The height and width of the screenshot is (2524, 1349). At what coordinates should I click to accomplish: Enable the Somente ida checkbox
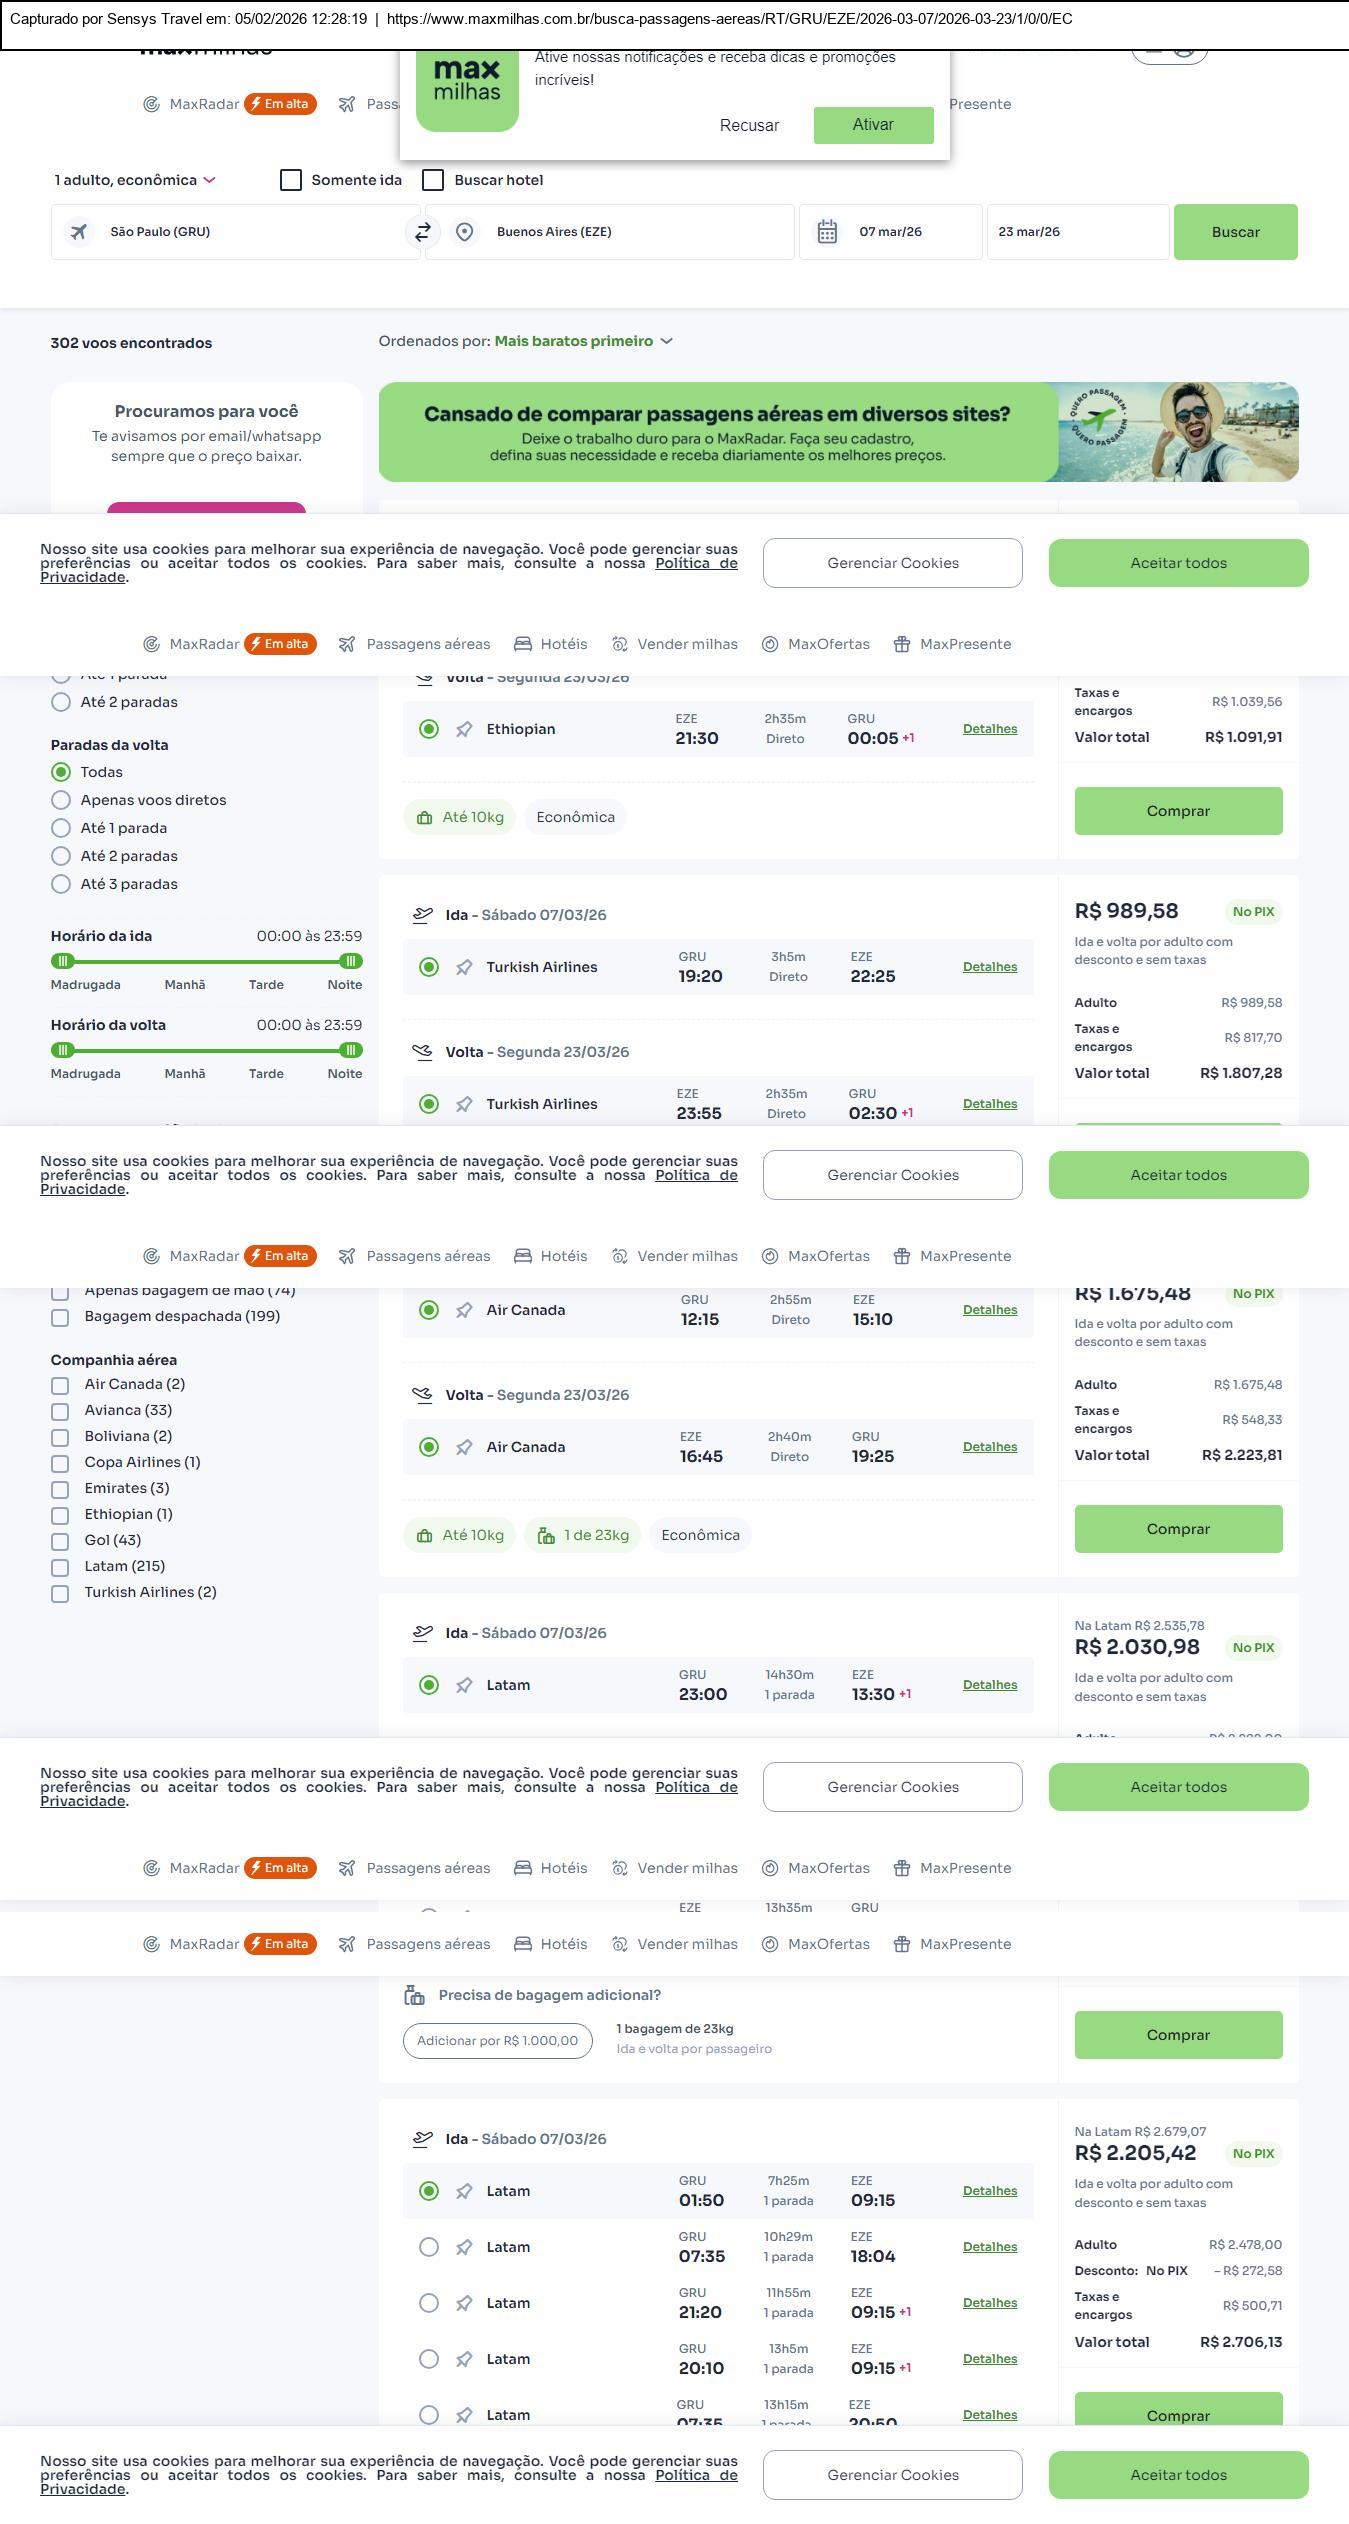point(291,180)
